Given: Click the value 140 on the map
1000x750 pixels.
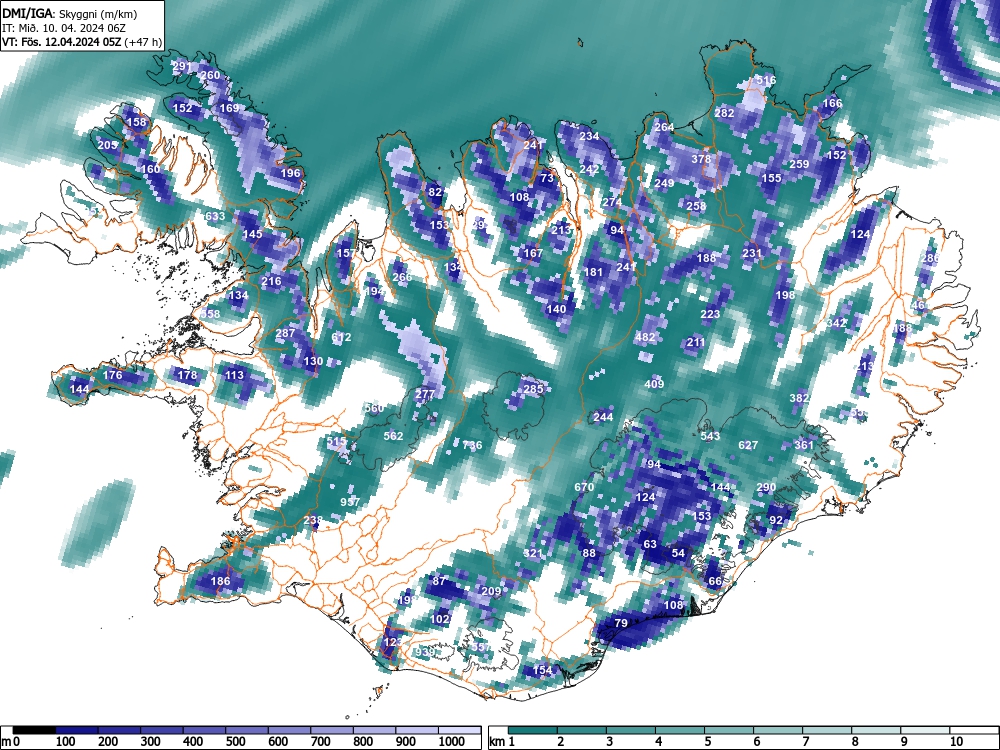Looking at the screenshot, I should click(556, 309).
